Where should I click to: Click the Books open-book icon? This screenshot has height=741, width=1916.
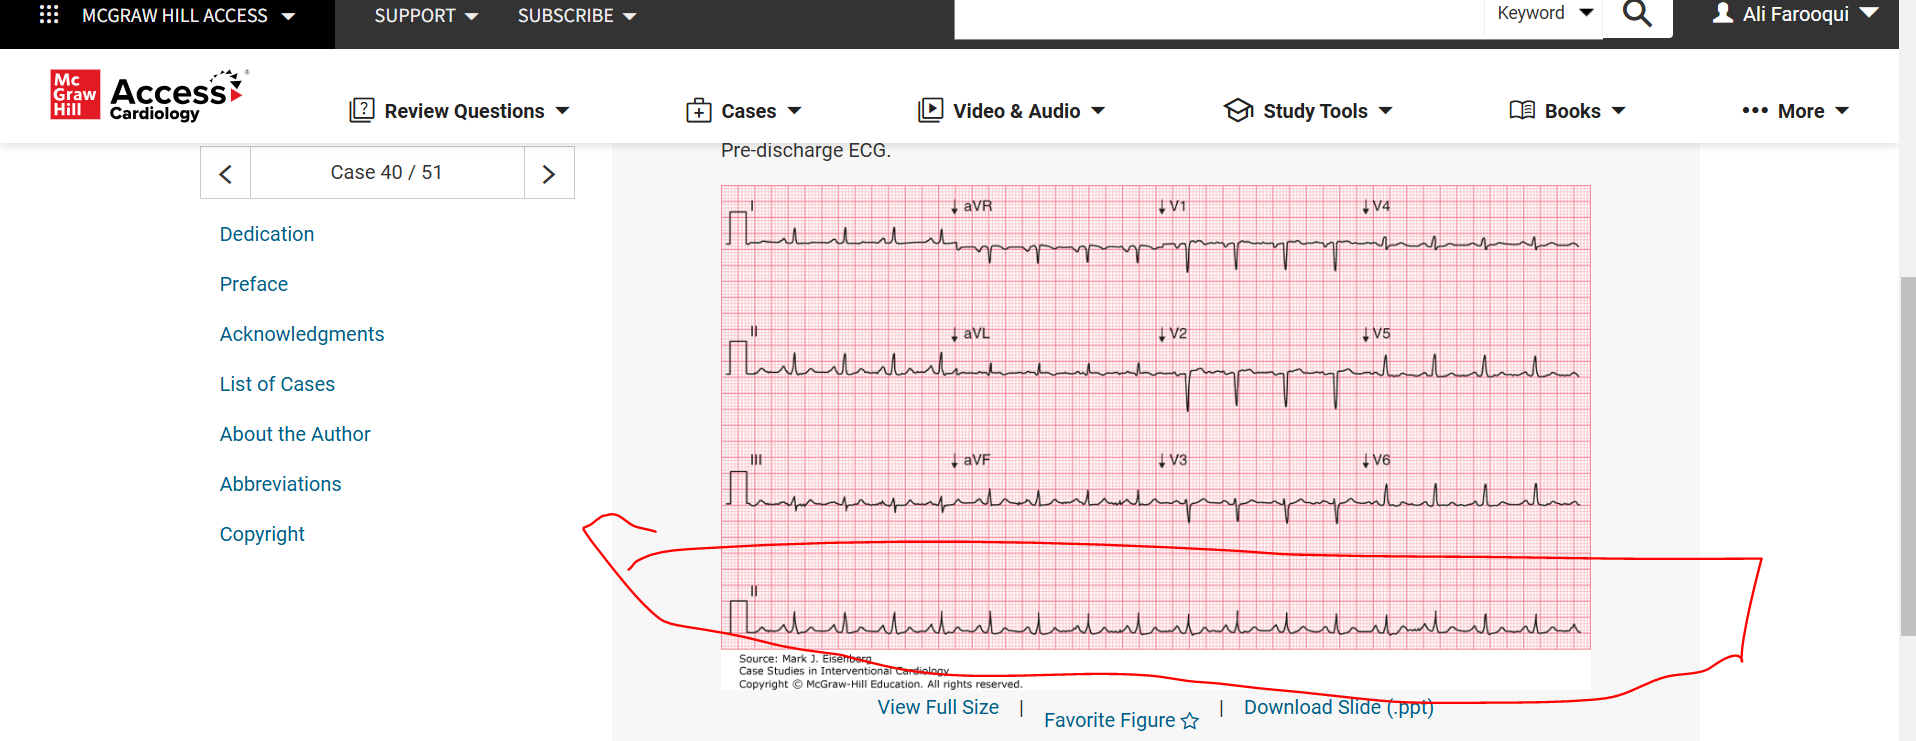1522,110
